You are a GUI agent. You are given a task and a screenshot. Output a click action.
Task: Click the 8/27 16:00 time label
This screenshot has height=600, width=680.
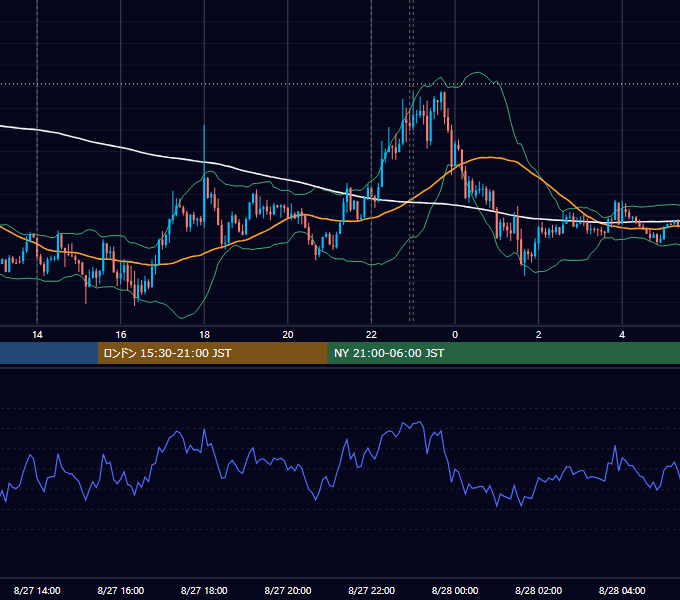coord(121,590)
